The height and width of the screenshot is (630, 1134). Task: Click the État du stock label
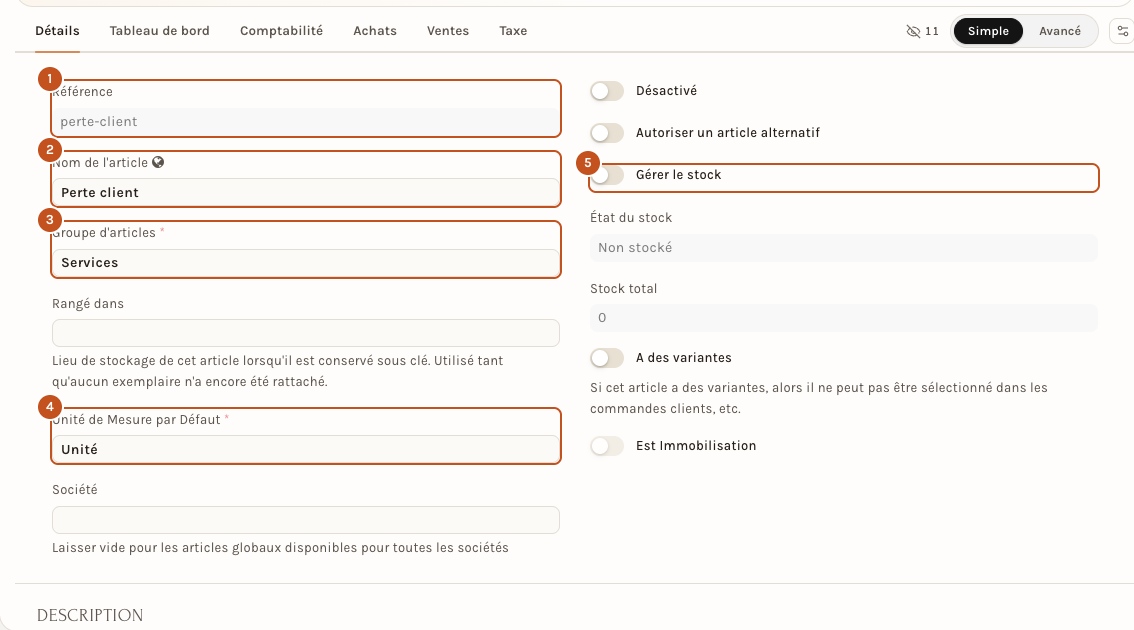tap(631, 218)
